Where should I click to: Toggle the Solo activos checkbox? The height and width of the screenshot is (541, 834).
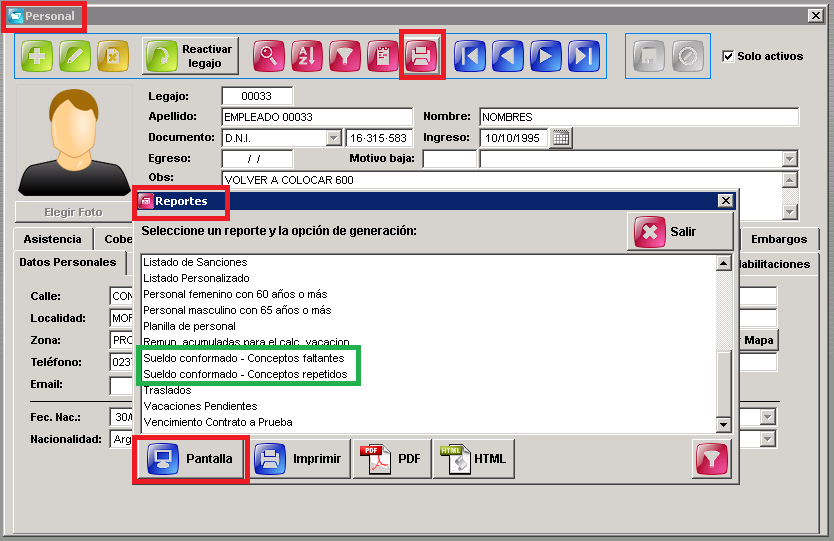click(x=728, y=56)
